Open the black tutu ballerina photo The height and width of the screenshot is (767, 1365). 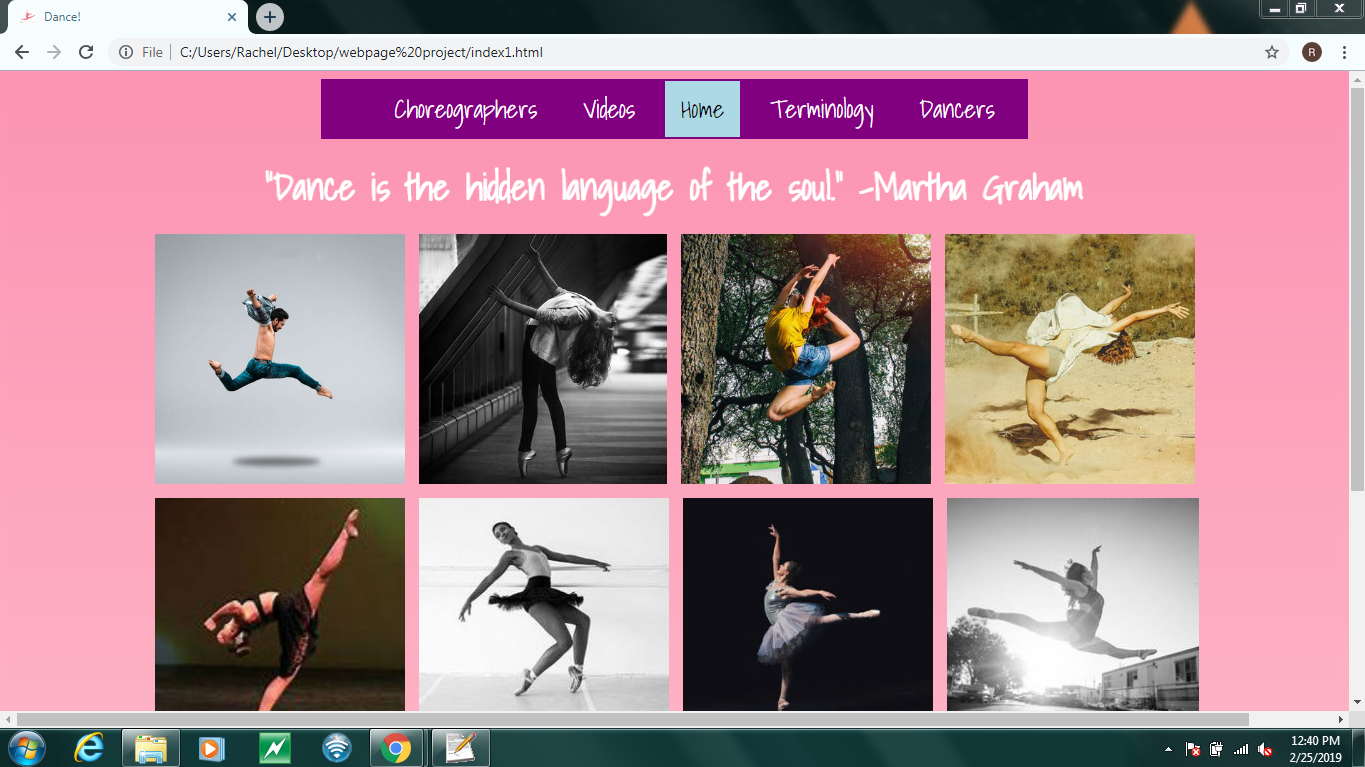(544, 605)
